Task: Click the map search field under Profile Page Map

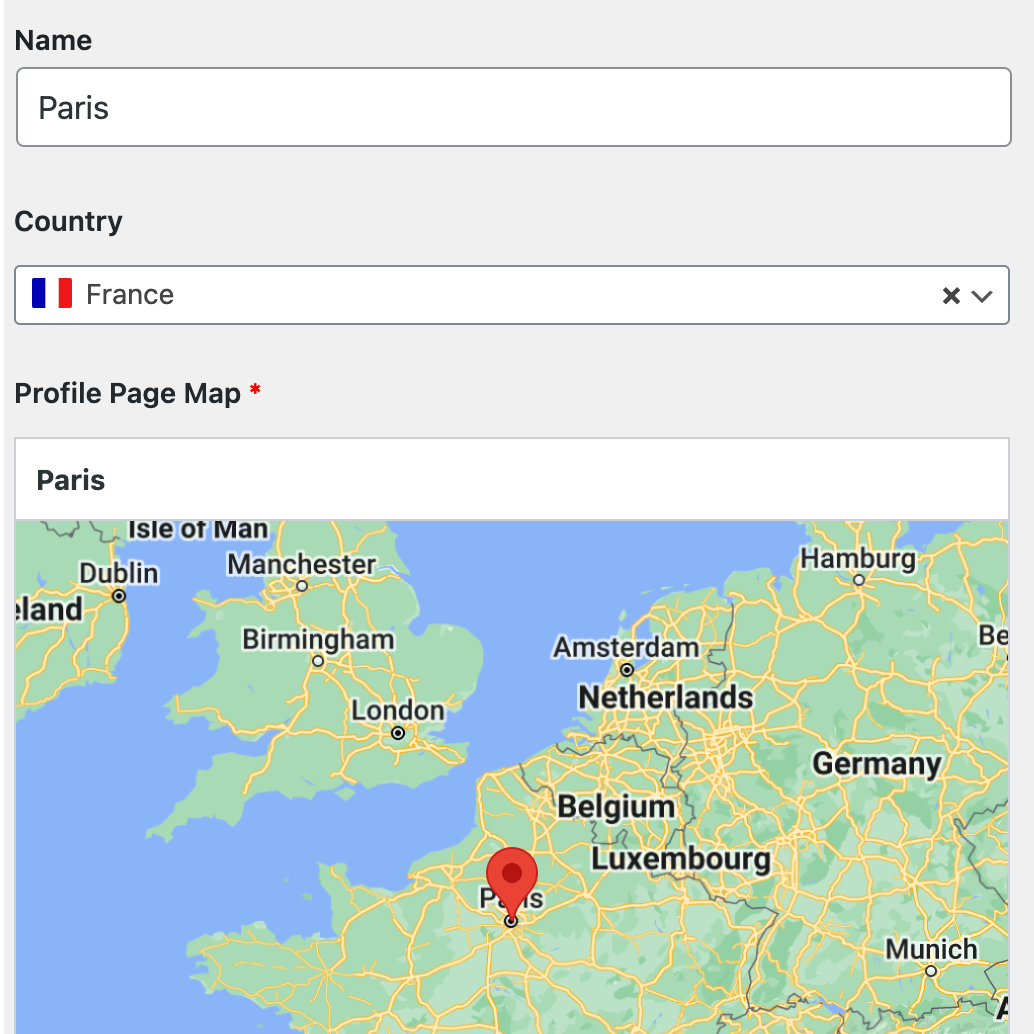Action: pos(512,479)
